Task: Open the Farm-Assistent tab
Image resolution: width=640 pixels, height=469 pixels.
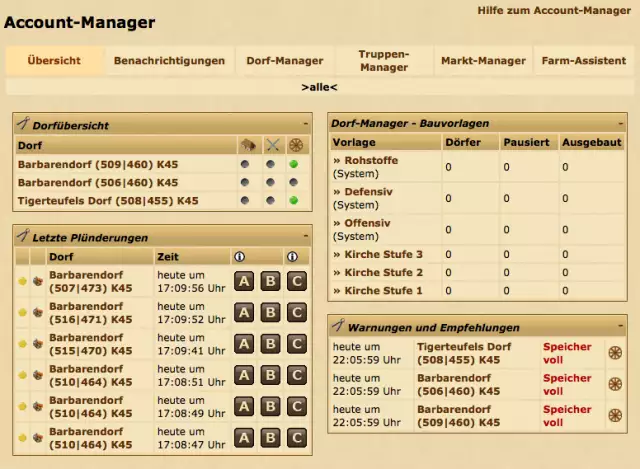Action: pyautogui.click(x=584, y=60)
